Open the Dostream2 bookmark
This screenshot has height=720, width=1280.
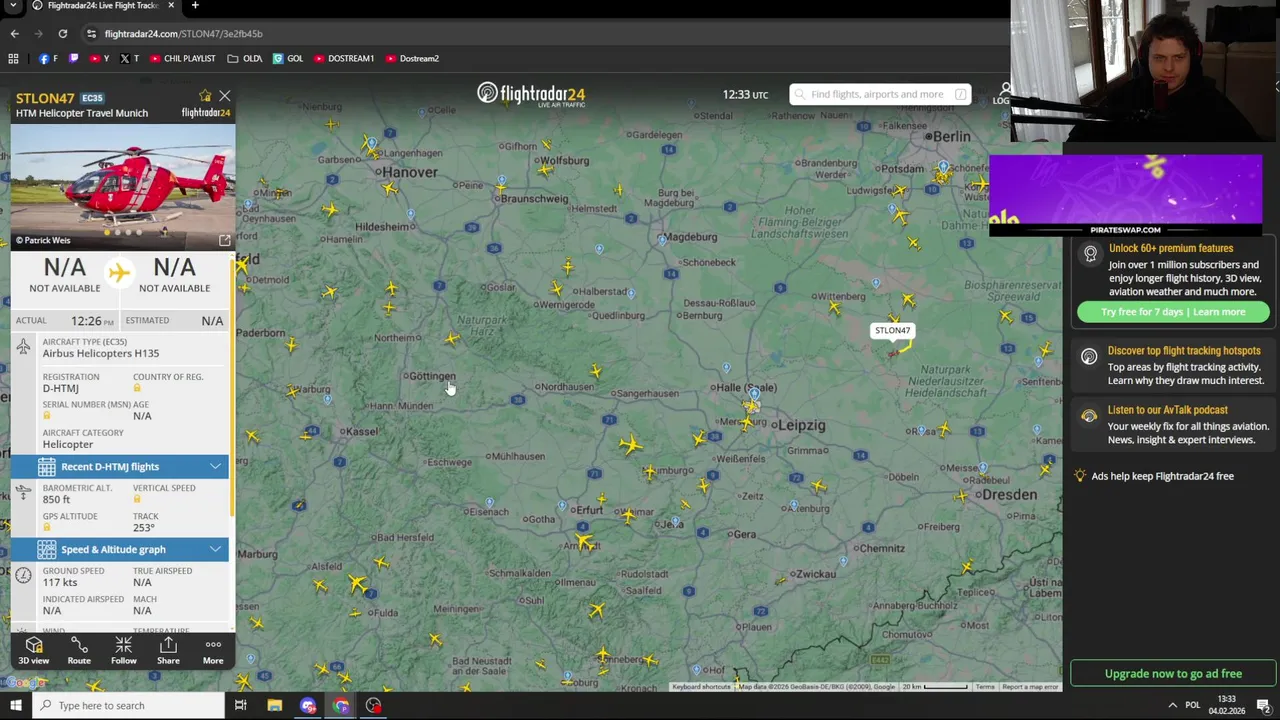click(x=412, y=59)
